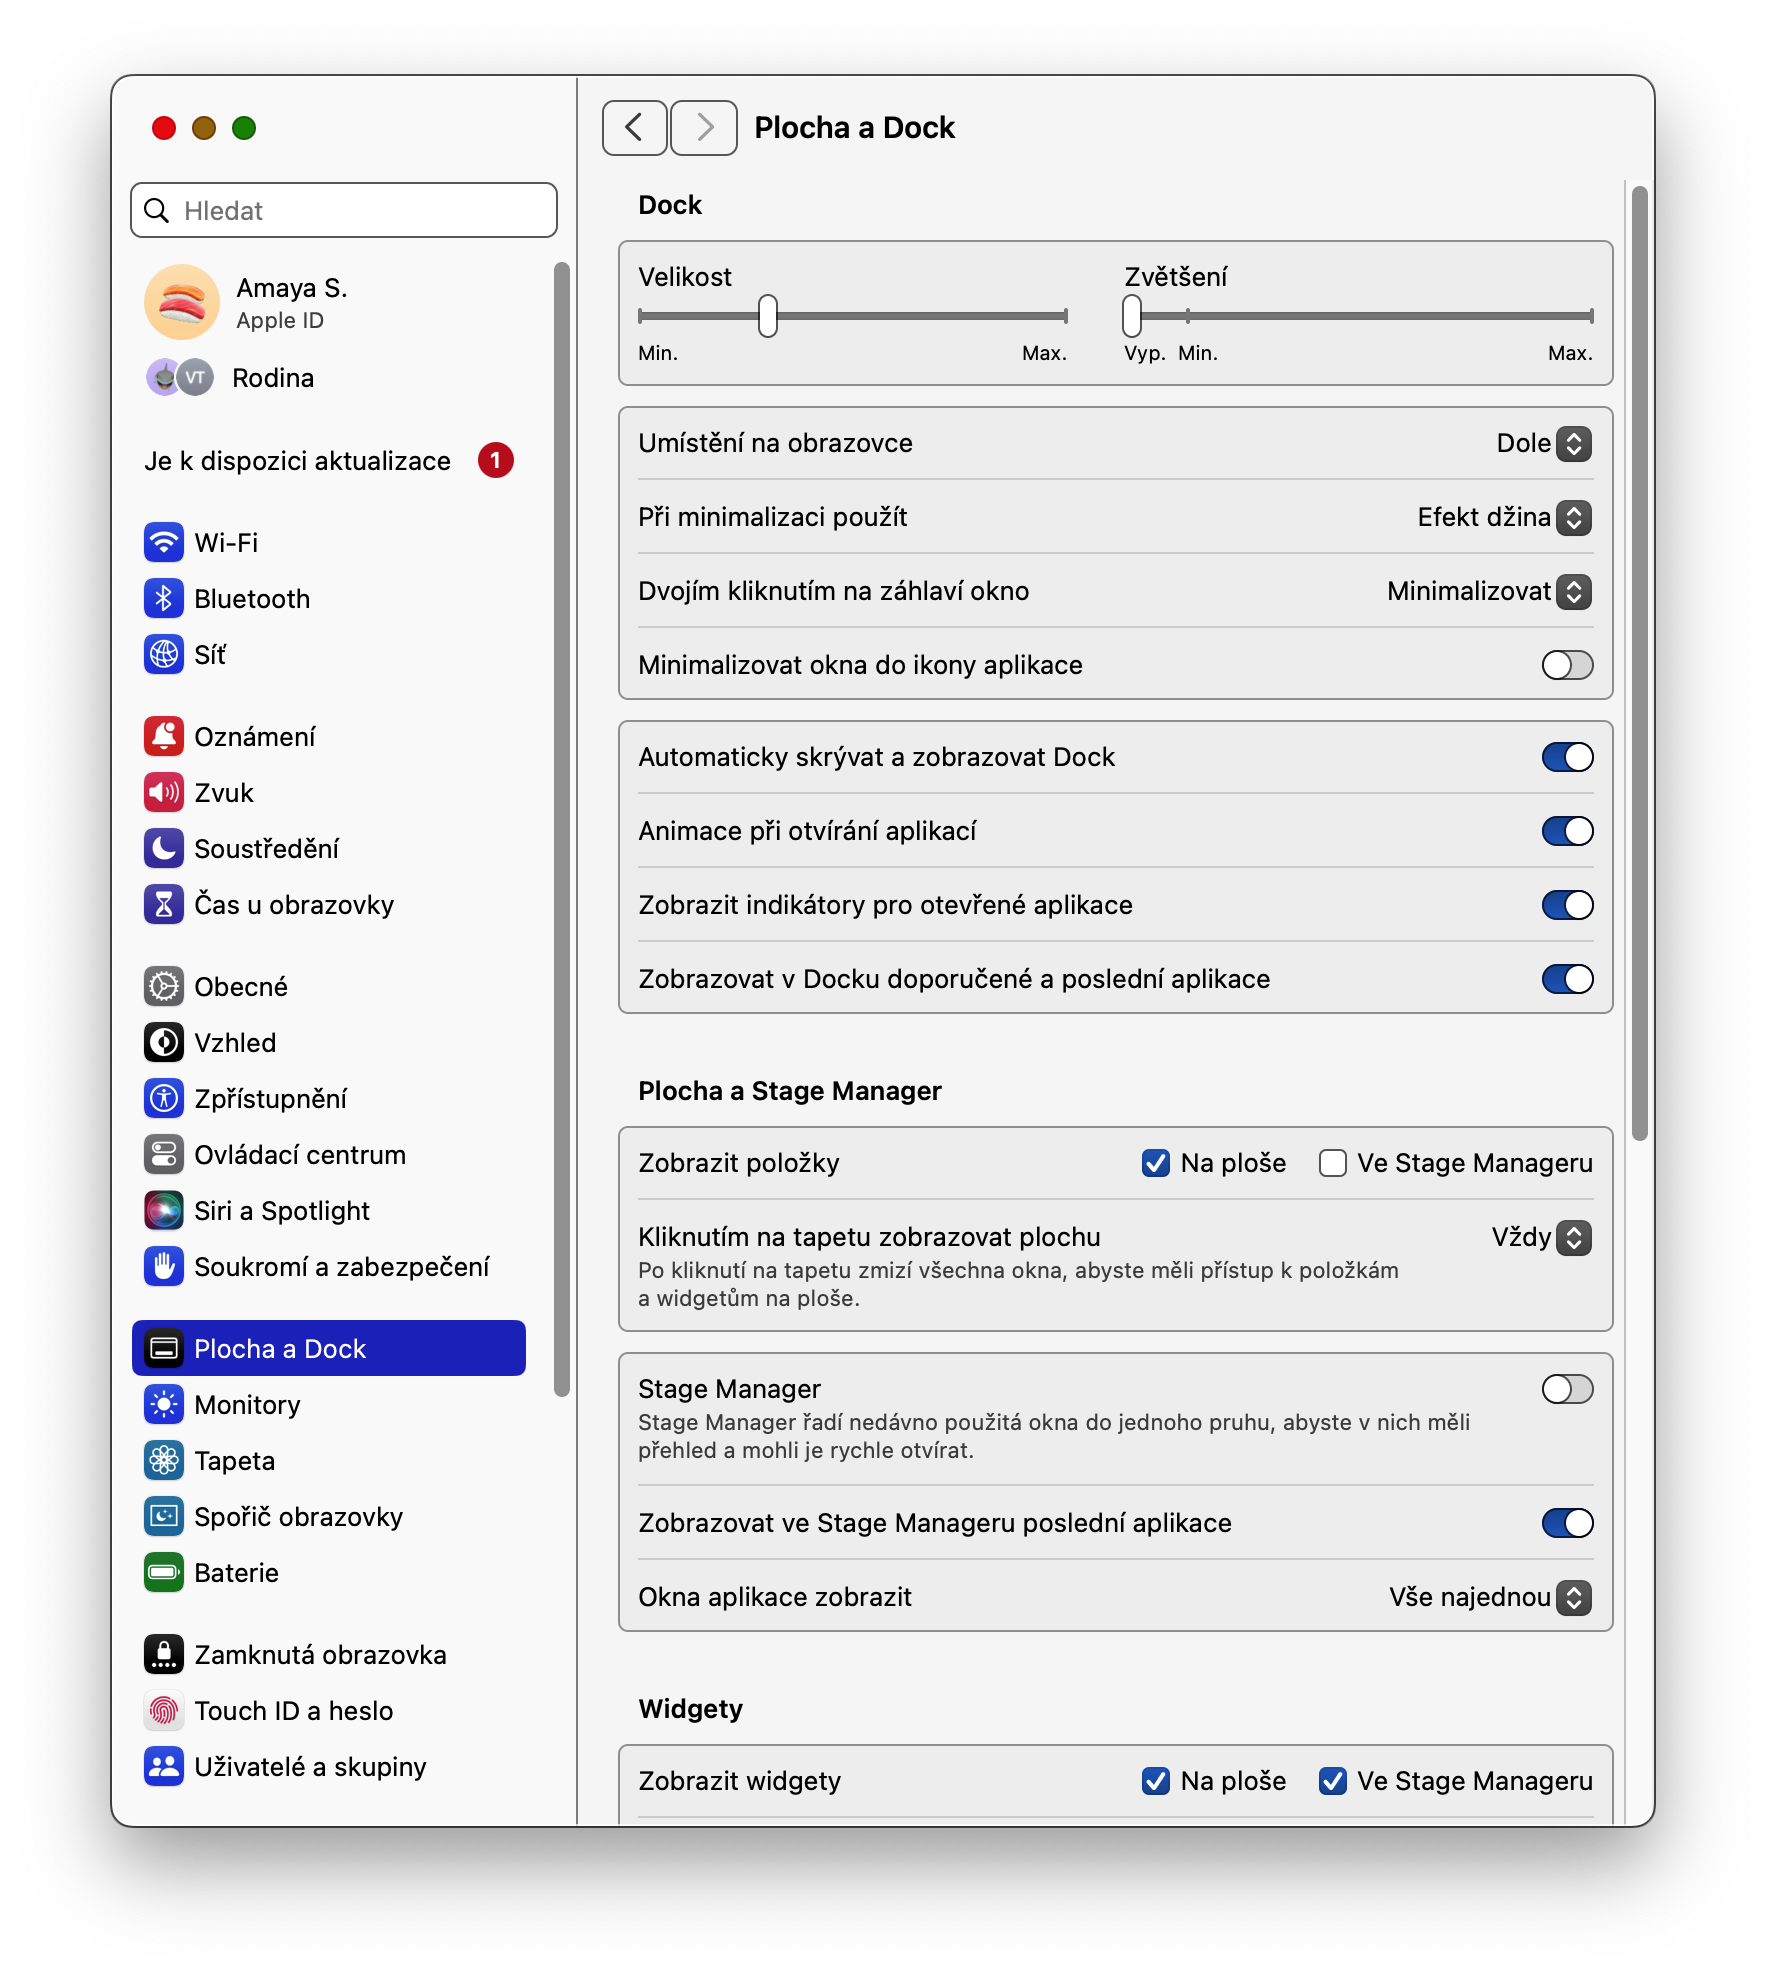Image resolution: width=1766 pixels, height=1974 pixels.
Task: Go to Obecné settings
Action: coord(329,987)
